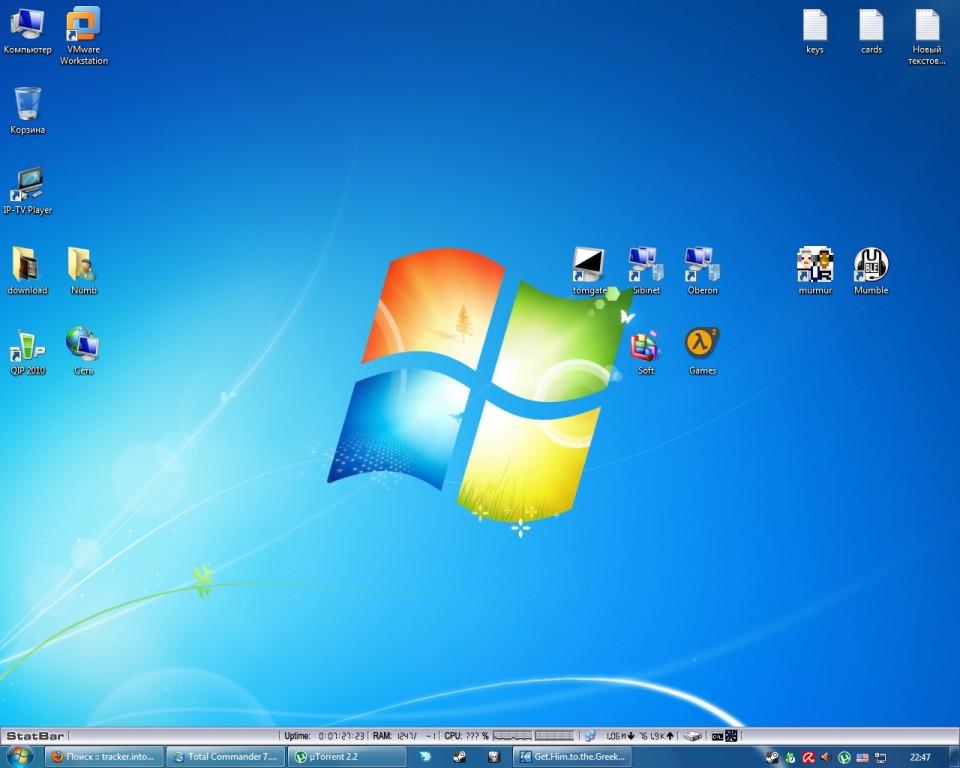Open the network connection tray icon
The width and height of the screenshot is (960, 768).
[880, 758]
